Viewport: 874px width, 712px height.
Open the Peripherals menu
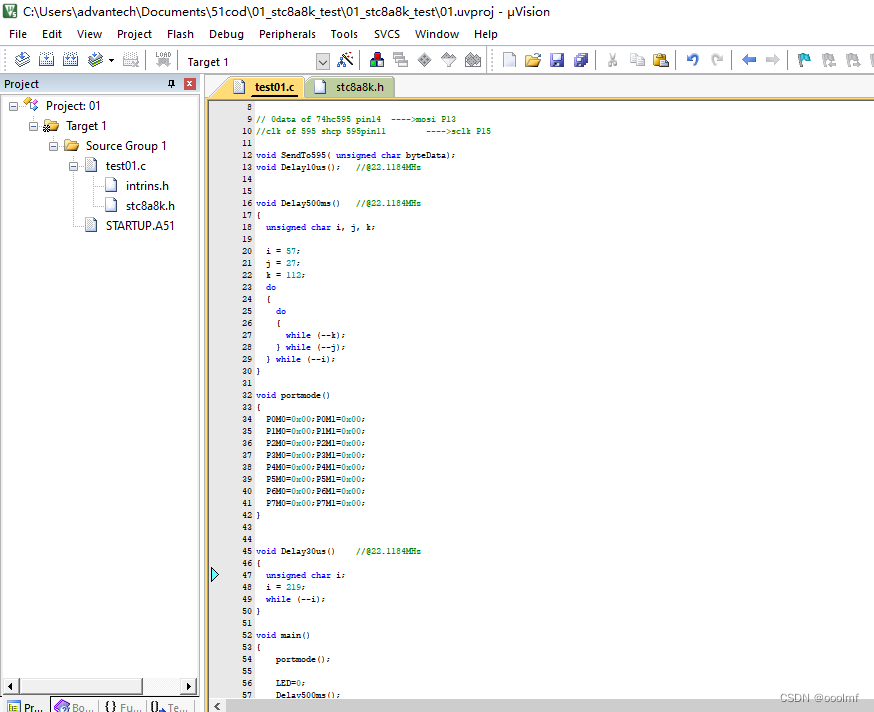coord(287,33)
